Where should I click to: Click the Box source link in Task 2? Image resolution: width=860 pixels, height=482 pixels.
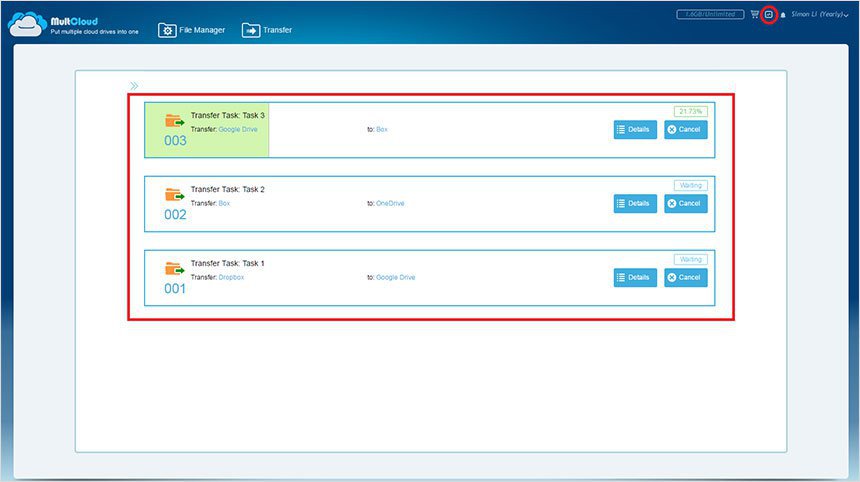pyautogui.click(x=224, y=203)
